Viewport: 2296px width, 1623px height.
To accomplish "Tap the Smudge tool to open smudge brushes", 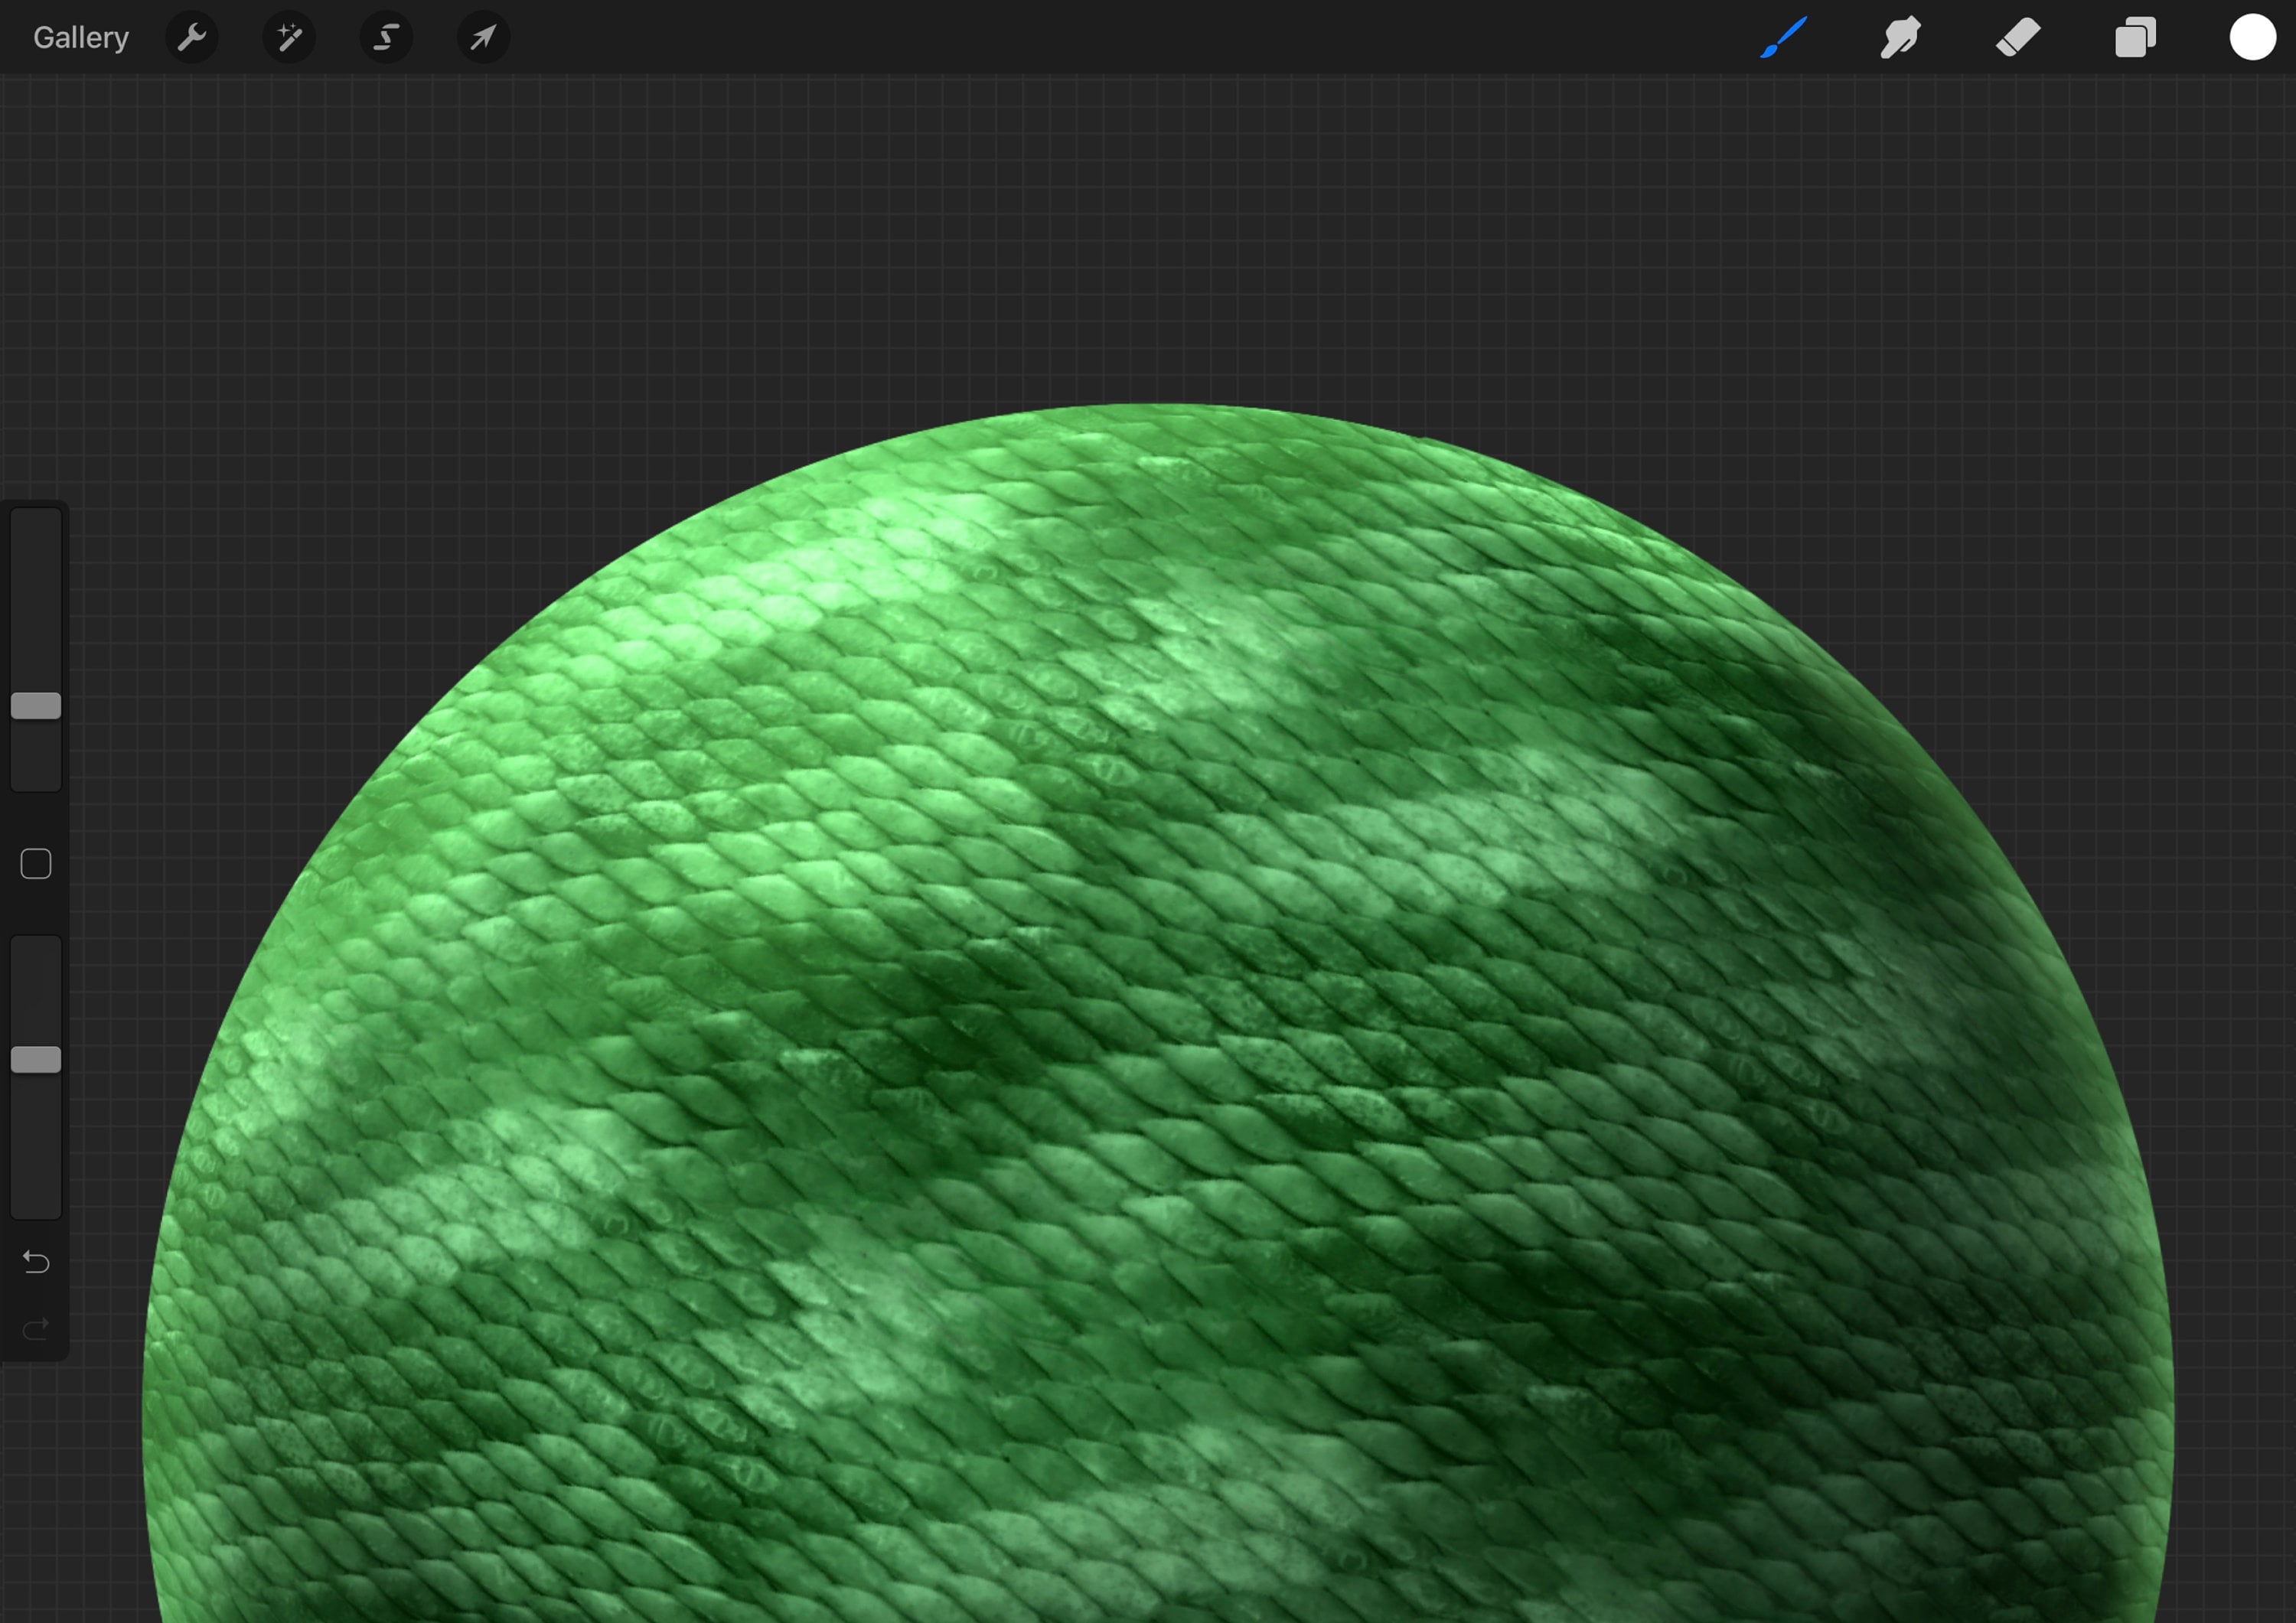I will (x=1900, y=37).
